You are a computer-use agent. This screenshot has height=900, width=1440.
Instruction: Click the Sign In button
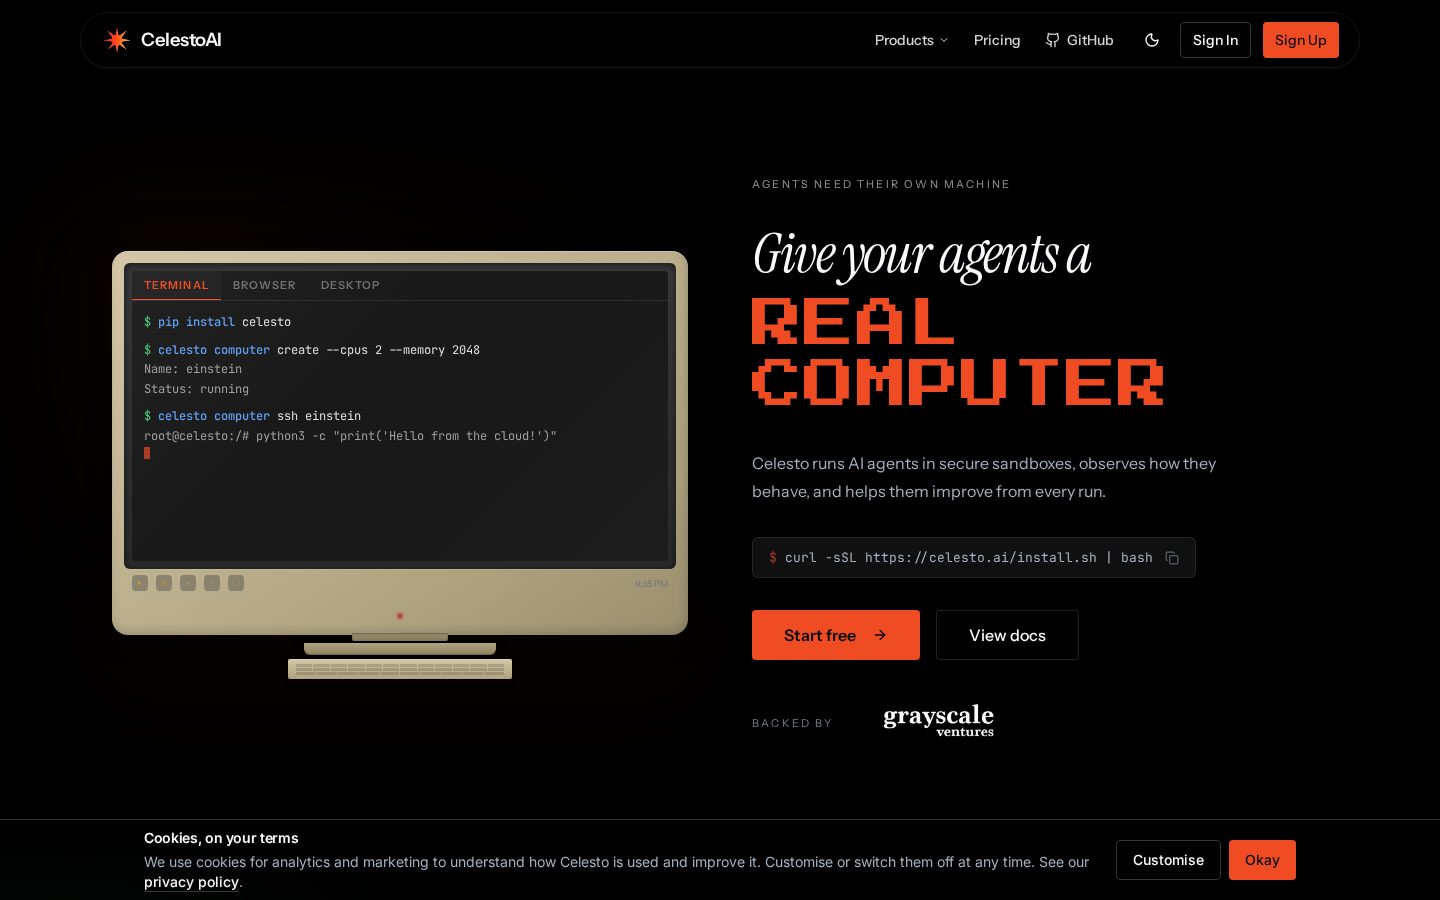1215,40
